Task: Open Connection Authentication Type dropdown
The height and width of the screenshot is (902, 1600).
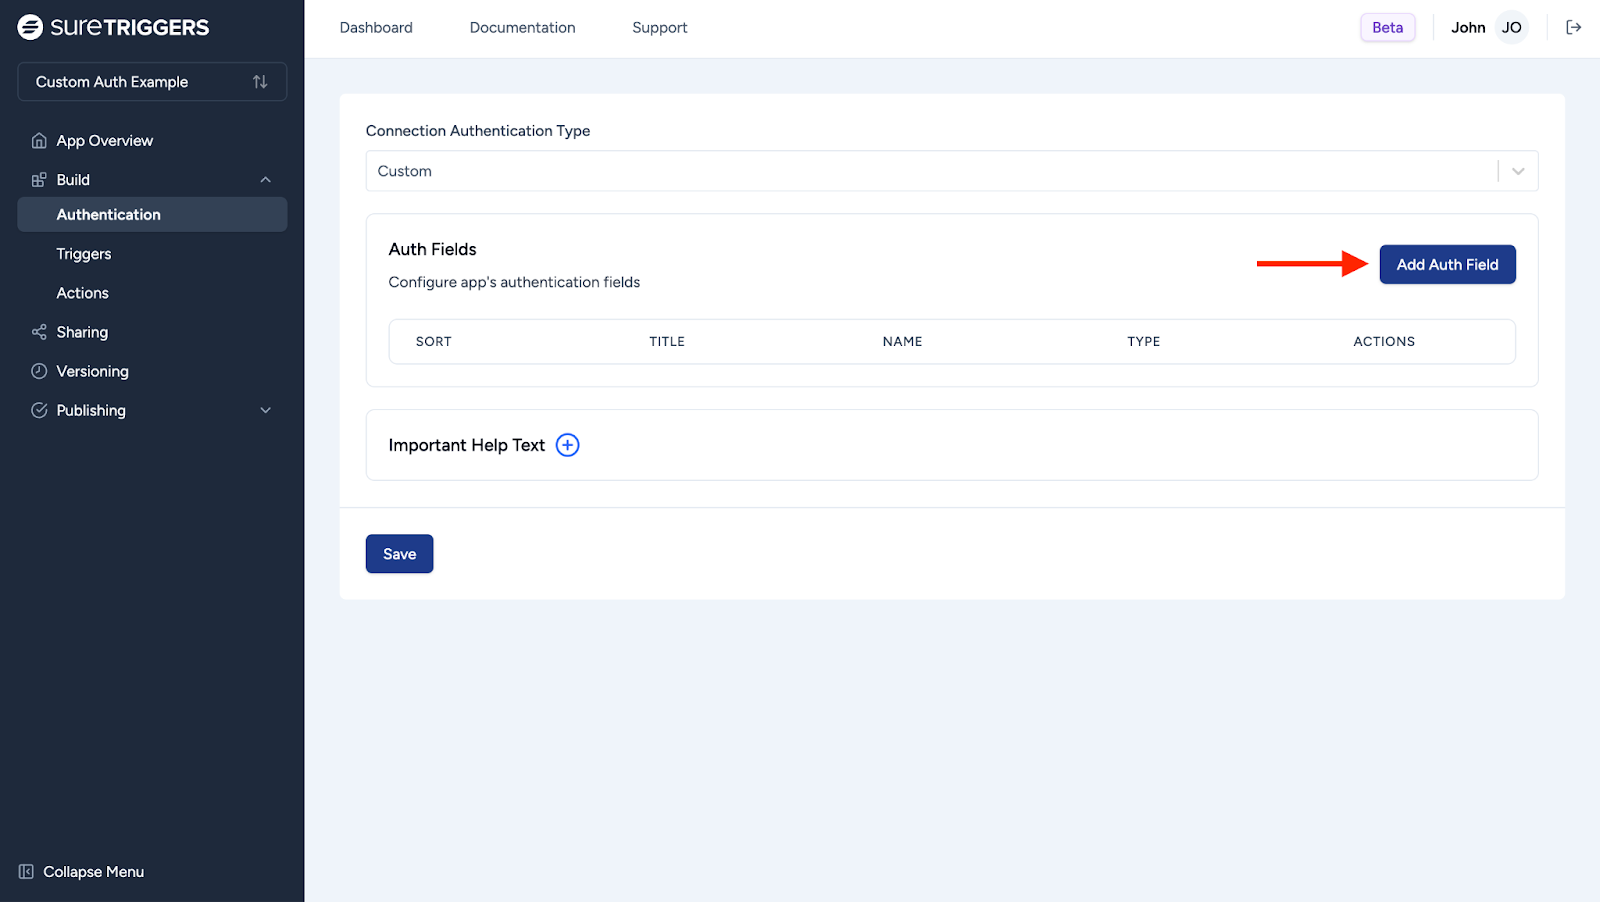Action: (x=951, y=171)
